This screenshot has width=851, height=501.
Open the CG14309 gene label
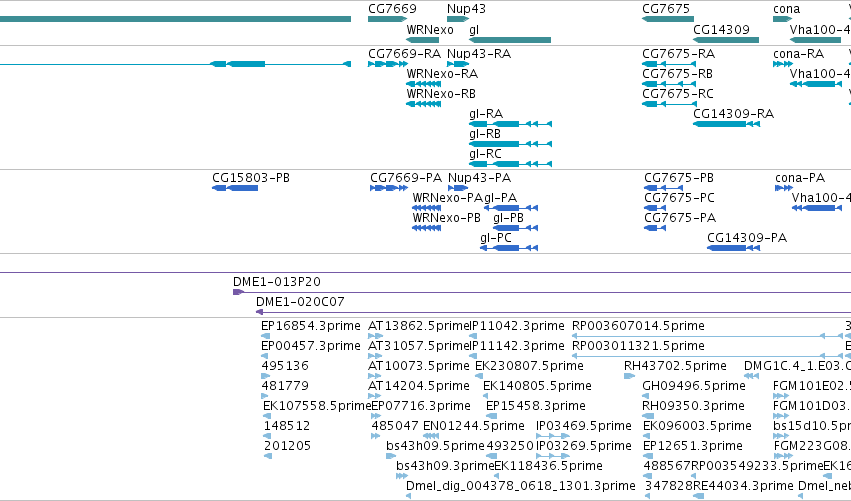(x=721, y=30)
